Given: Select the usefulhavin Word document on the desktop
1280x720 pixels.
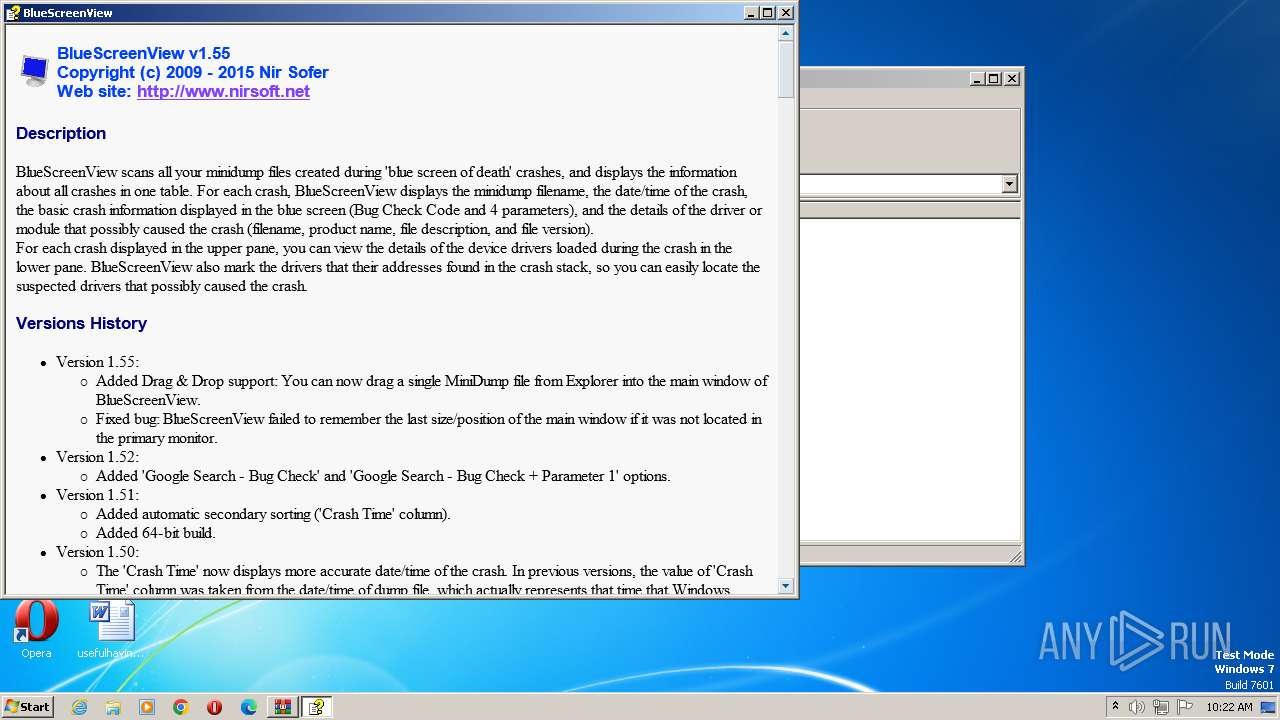Looking at the screenshot, I should pos(111,629).
